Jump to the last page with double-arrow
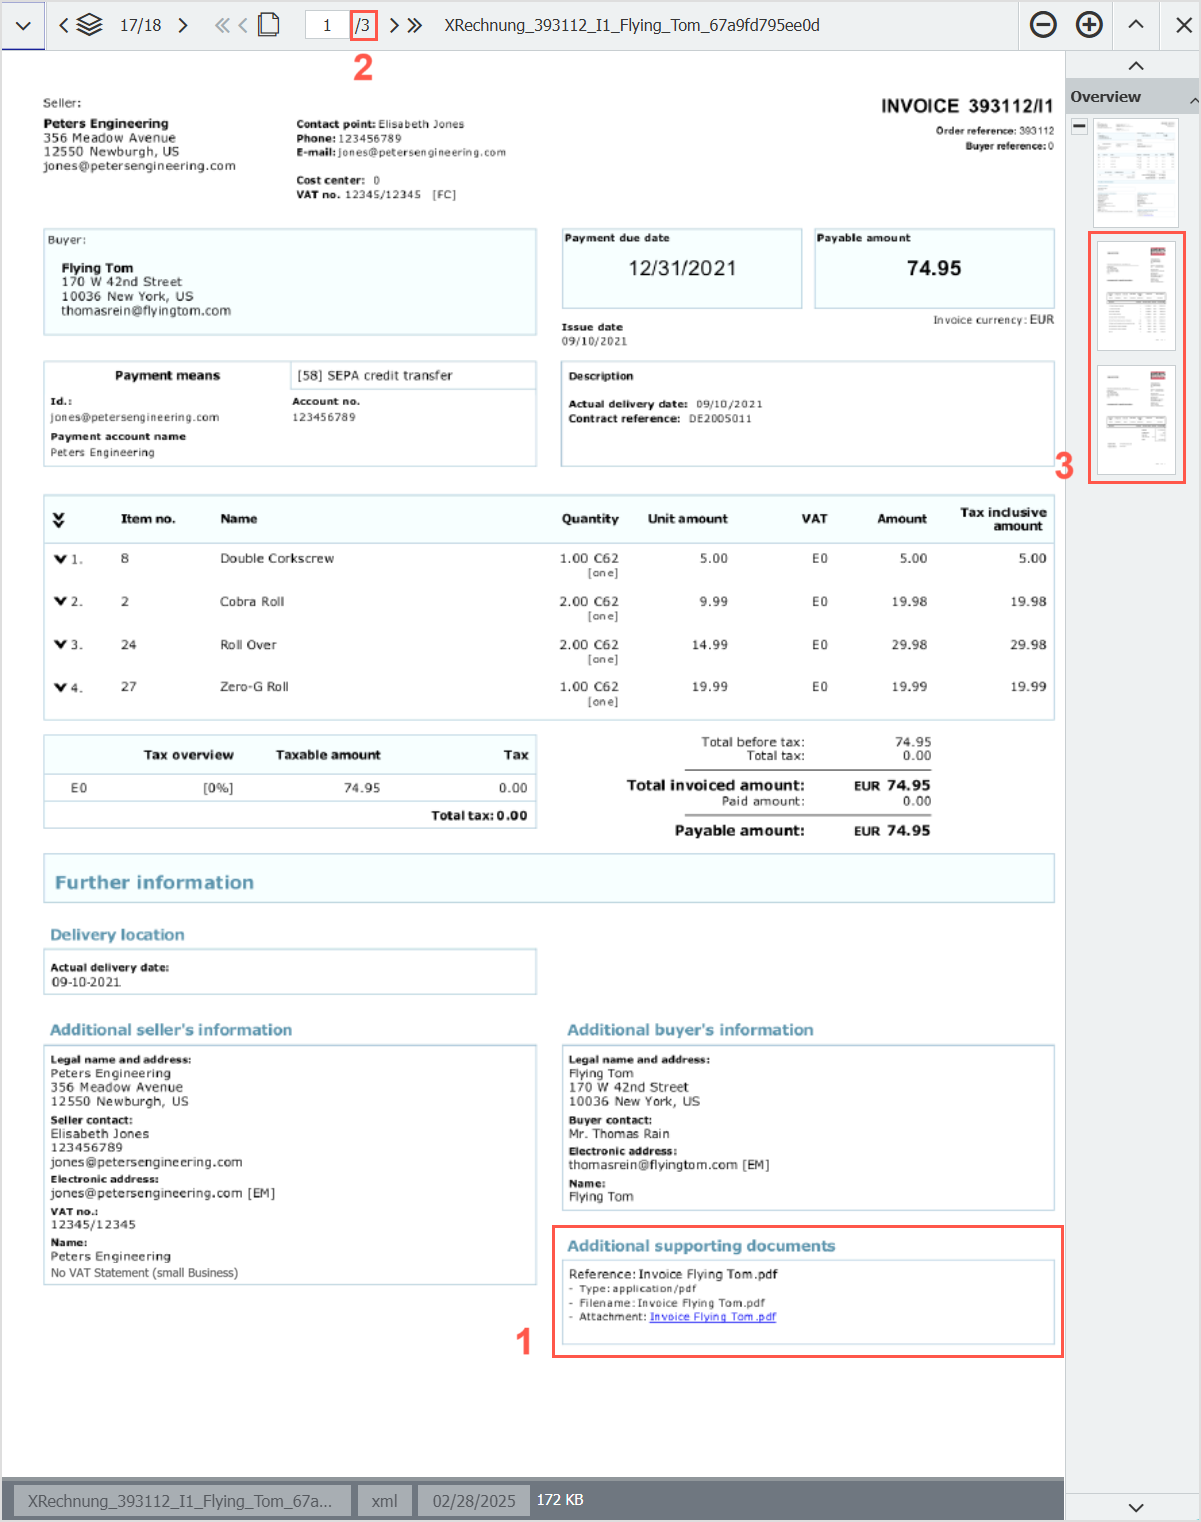The height and width of the screenshot is (1522, 1201). pyautogui.click(x=414, y=25)
